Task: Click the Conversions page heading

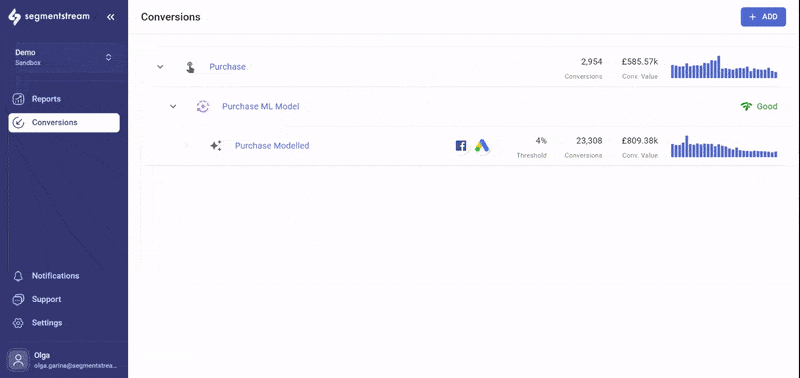Action: (x=171, y=17)
